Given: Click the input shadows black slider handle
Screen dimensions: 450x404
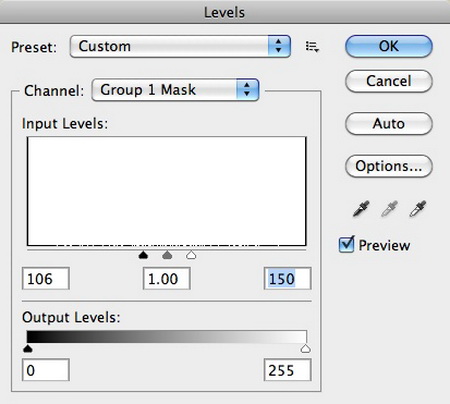Looking at the screenshot, I should click(143, 255).
